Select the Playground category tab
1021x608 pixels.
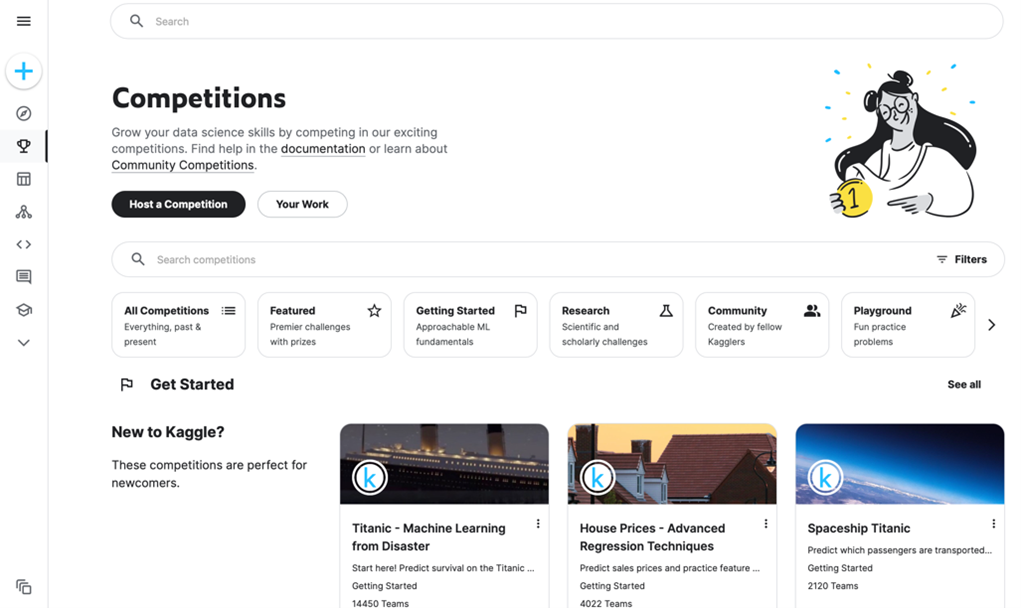907,325
